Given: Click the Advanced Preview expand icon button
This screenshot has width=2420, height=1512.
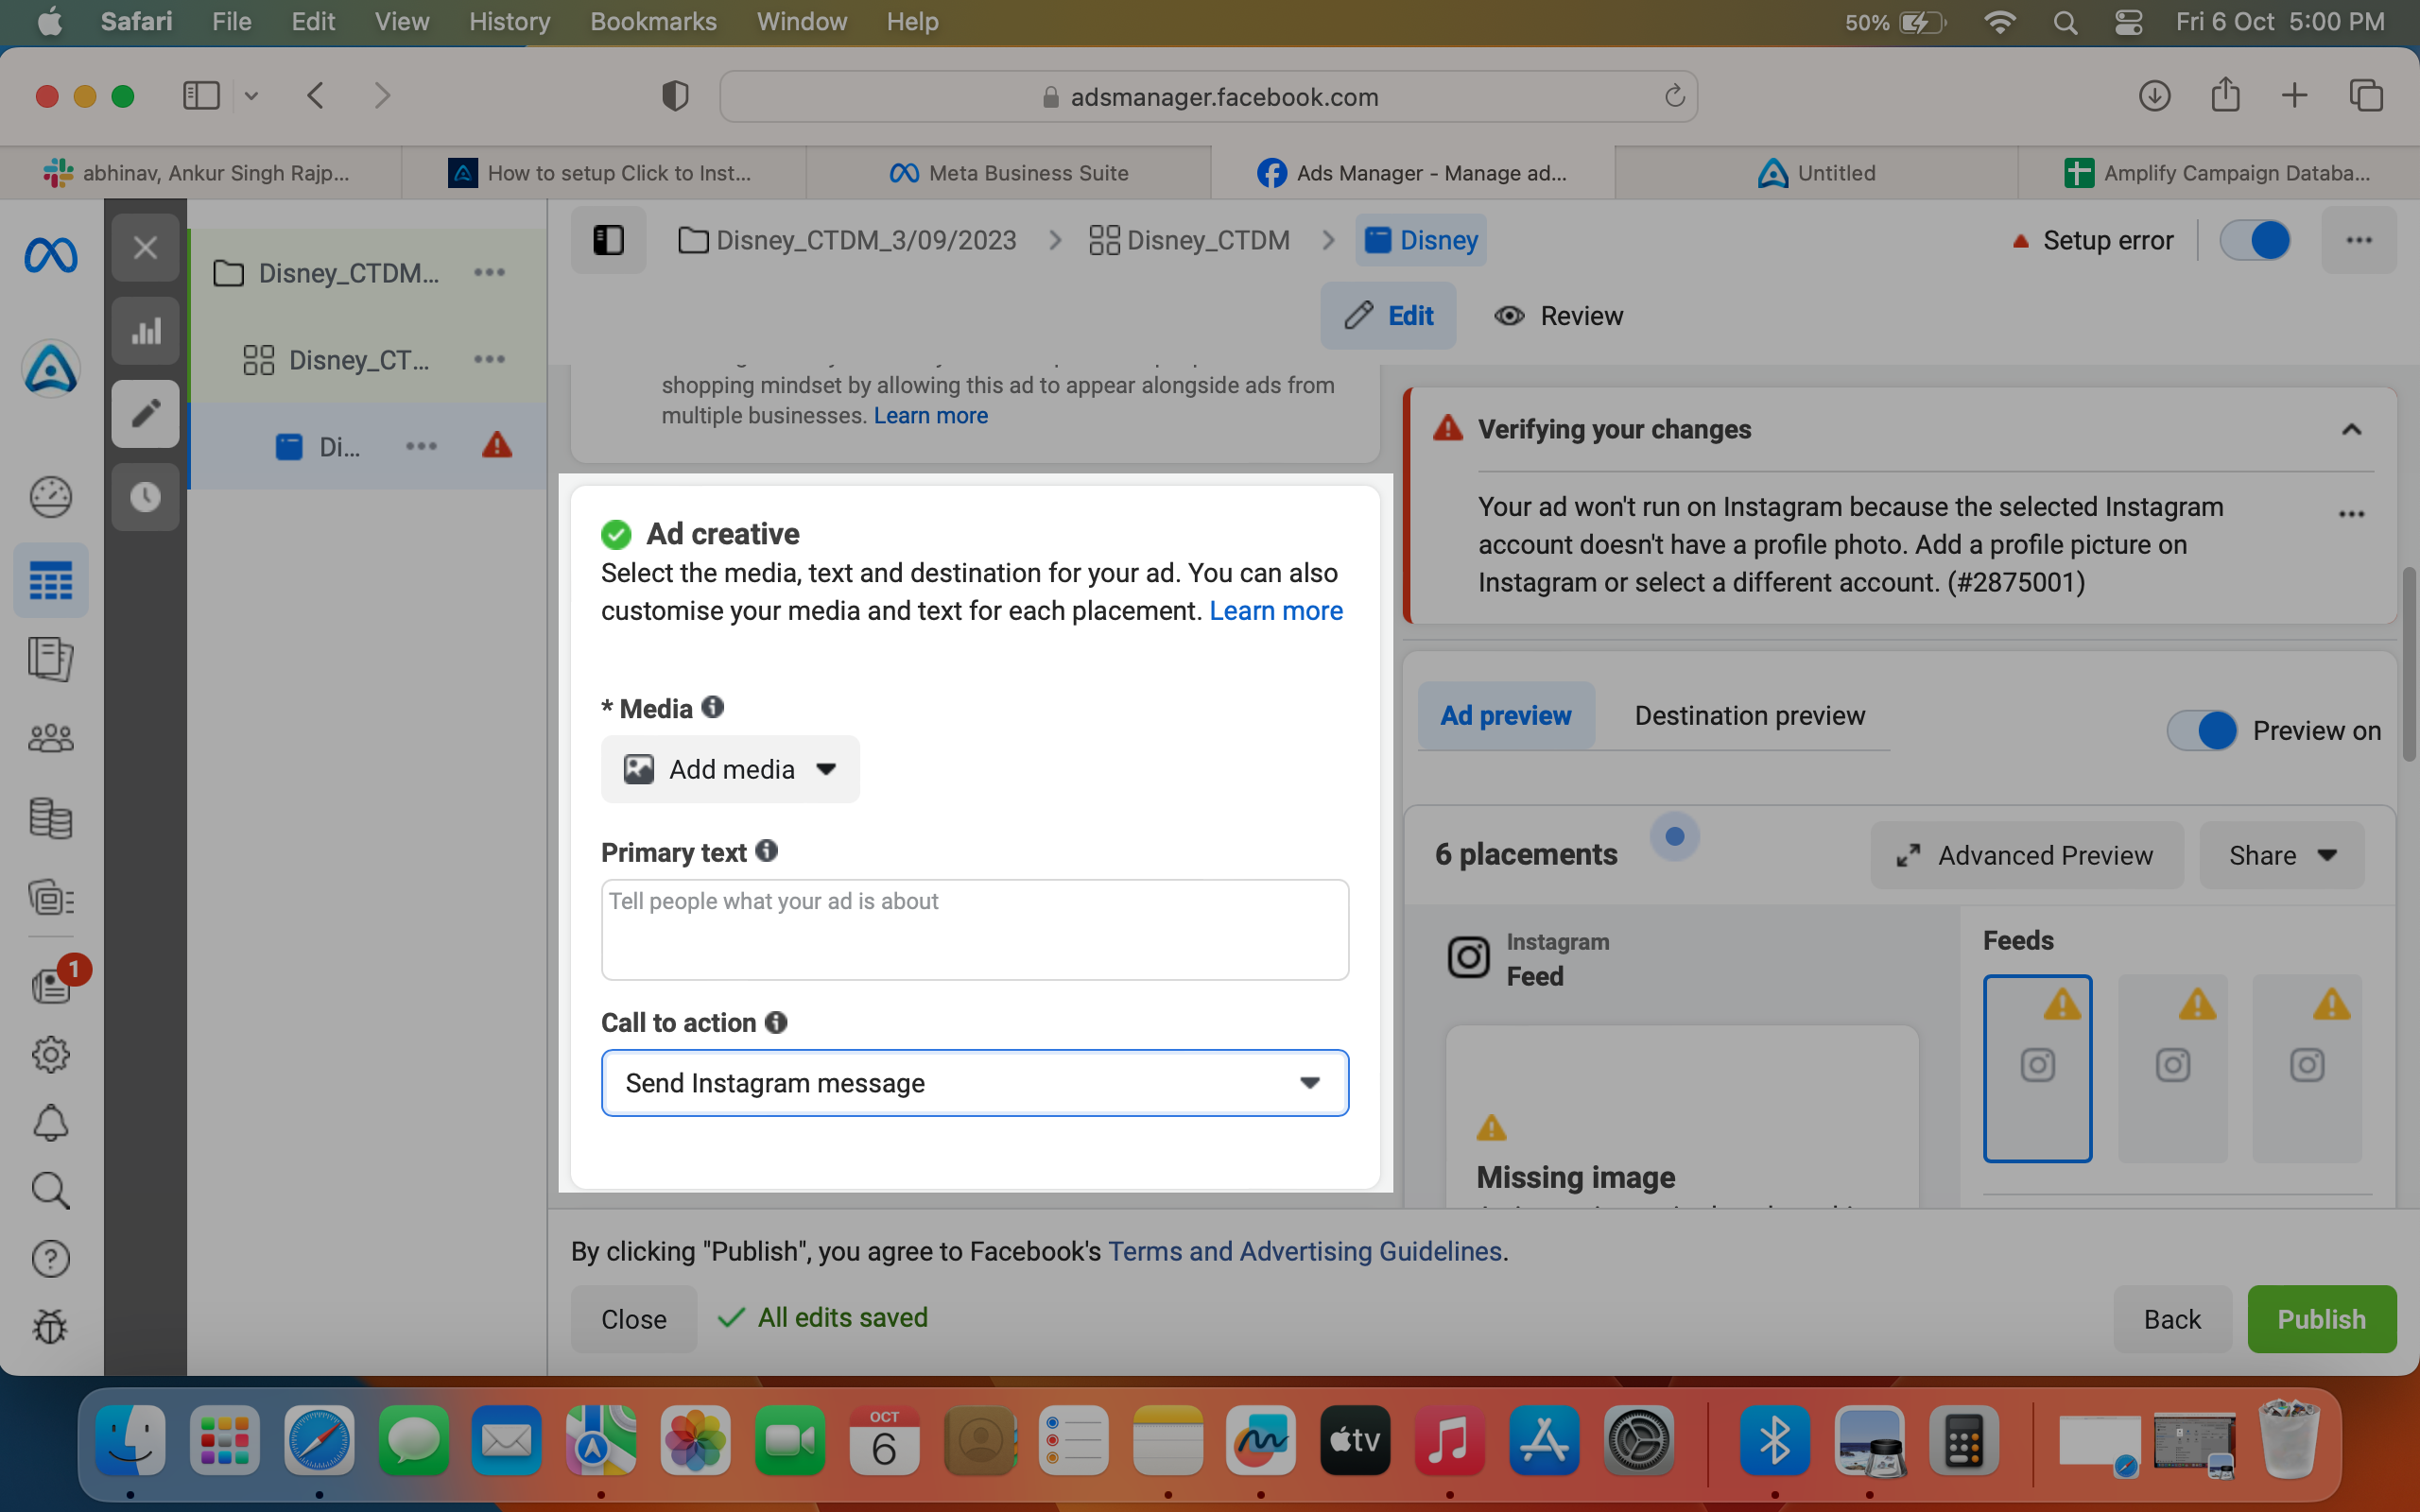Looking at the screenshot, I should tap(2026, 856).
